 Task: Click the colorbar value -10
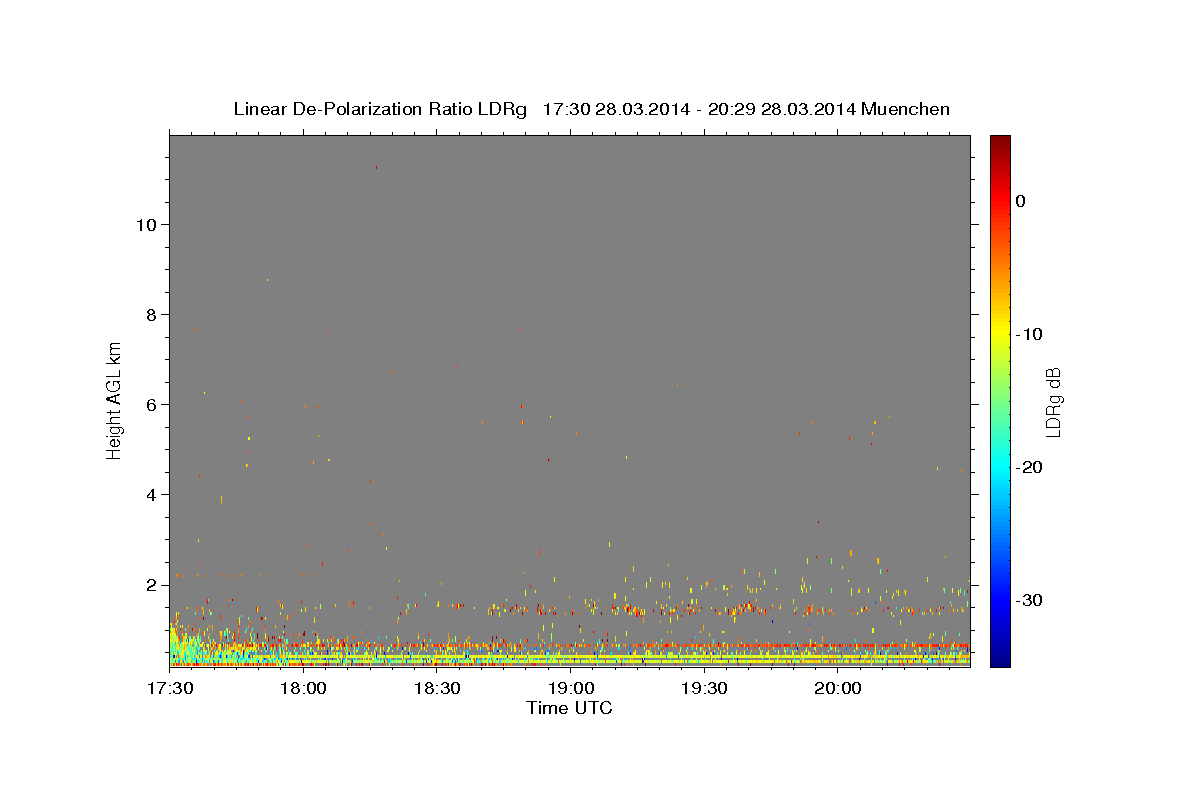tap(1030, 334)
